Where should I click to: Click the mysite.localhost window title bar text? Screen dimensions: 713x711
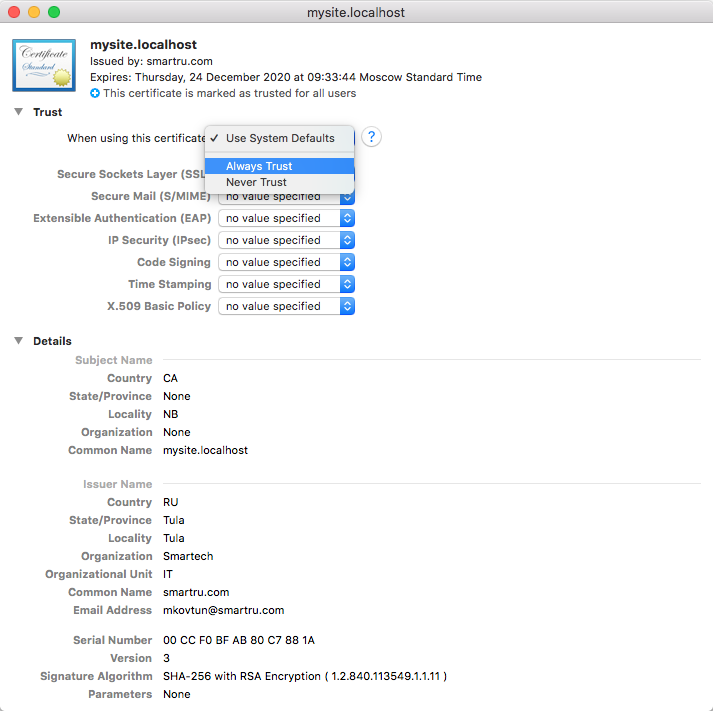tap(356, 12)
